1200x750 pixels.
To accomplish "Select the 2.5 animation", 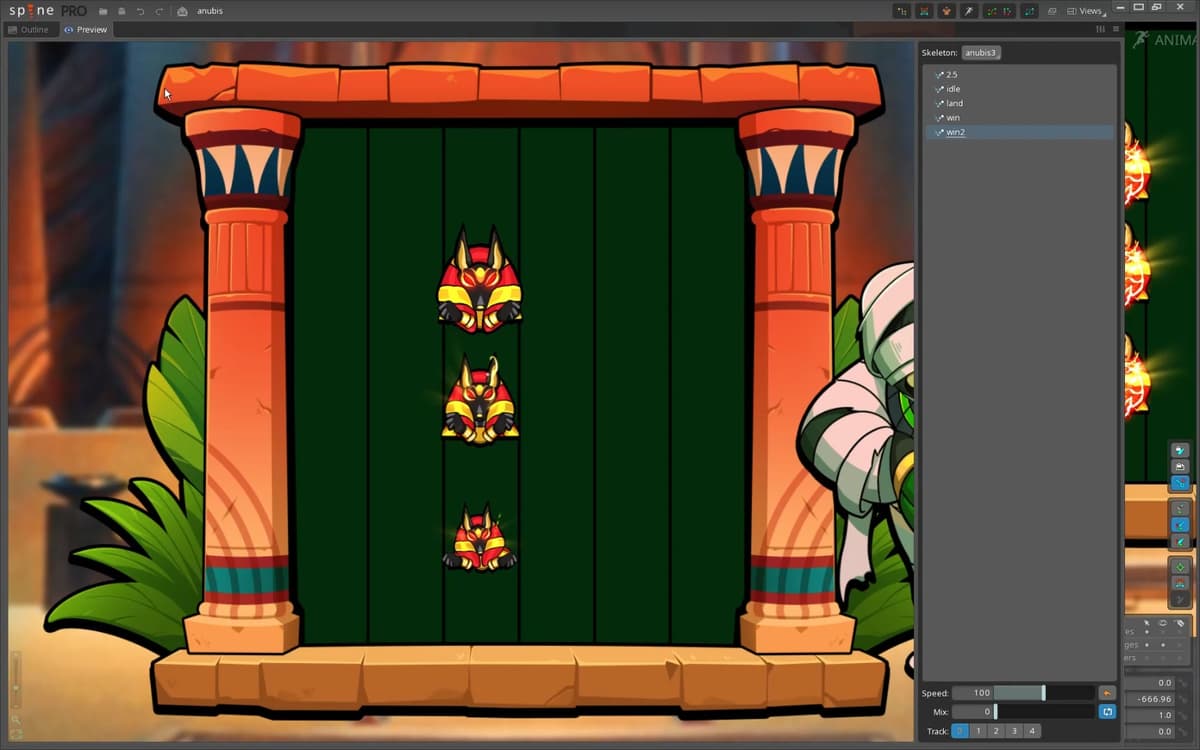I will [1018, 74].
